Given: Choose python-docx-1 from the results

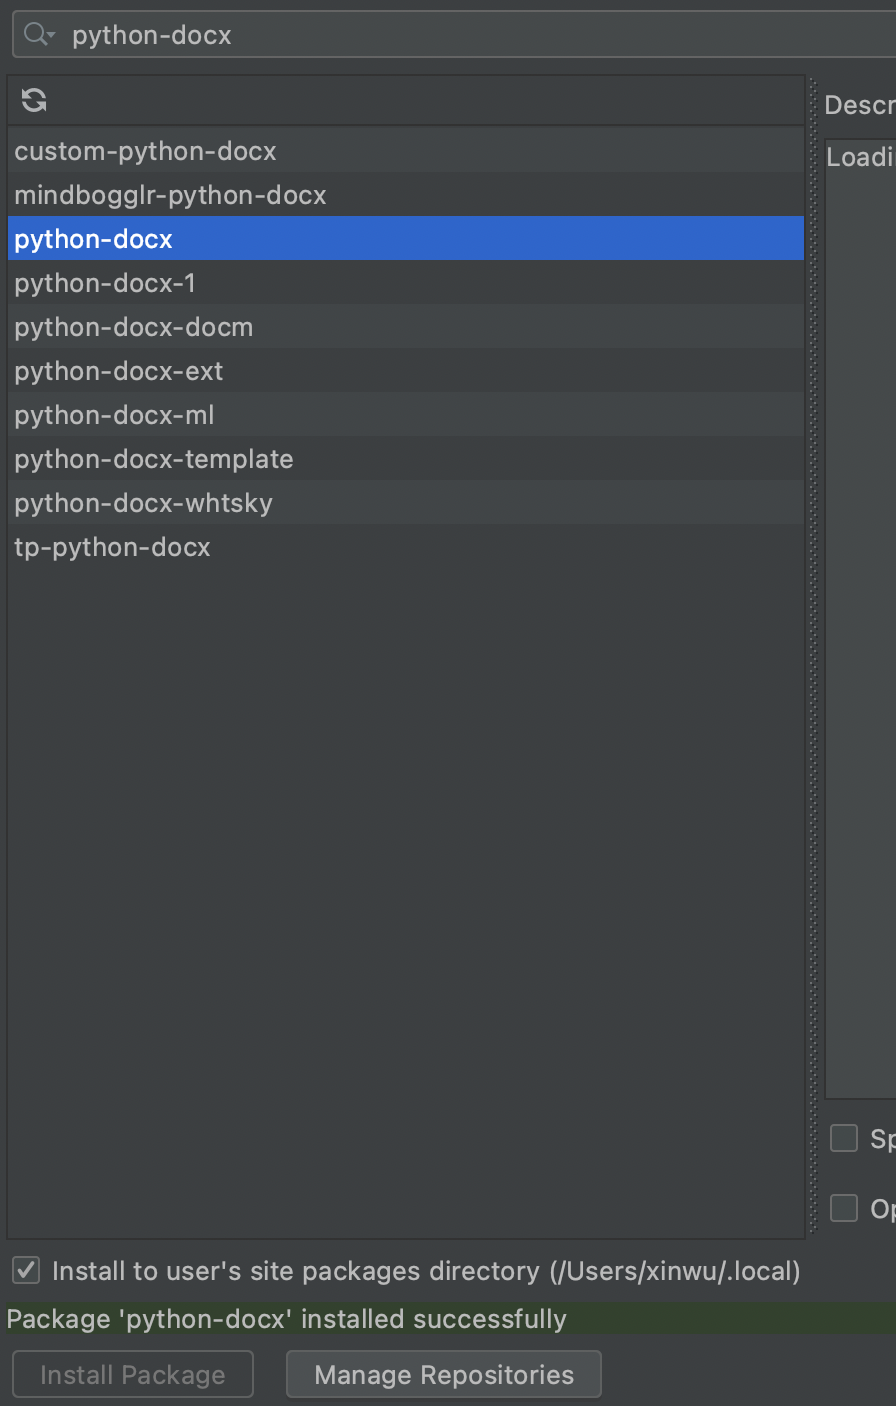Looking at the screenshot, I should (105, 283).
